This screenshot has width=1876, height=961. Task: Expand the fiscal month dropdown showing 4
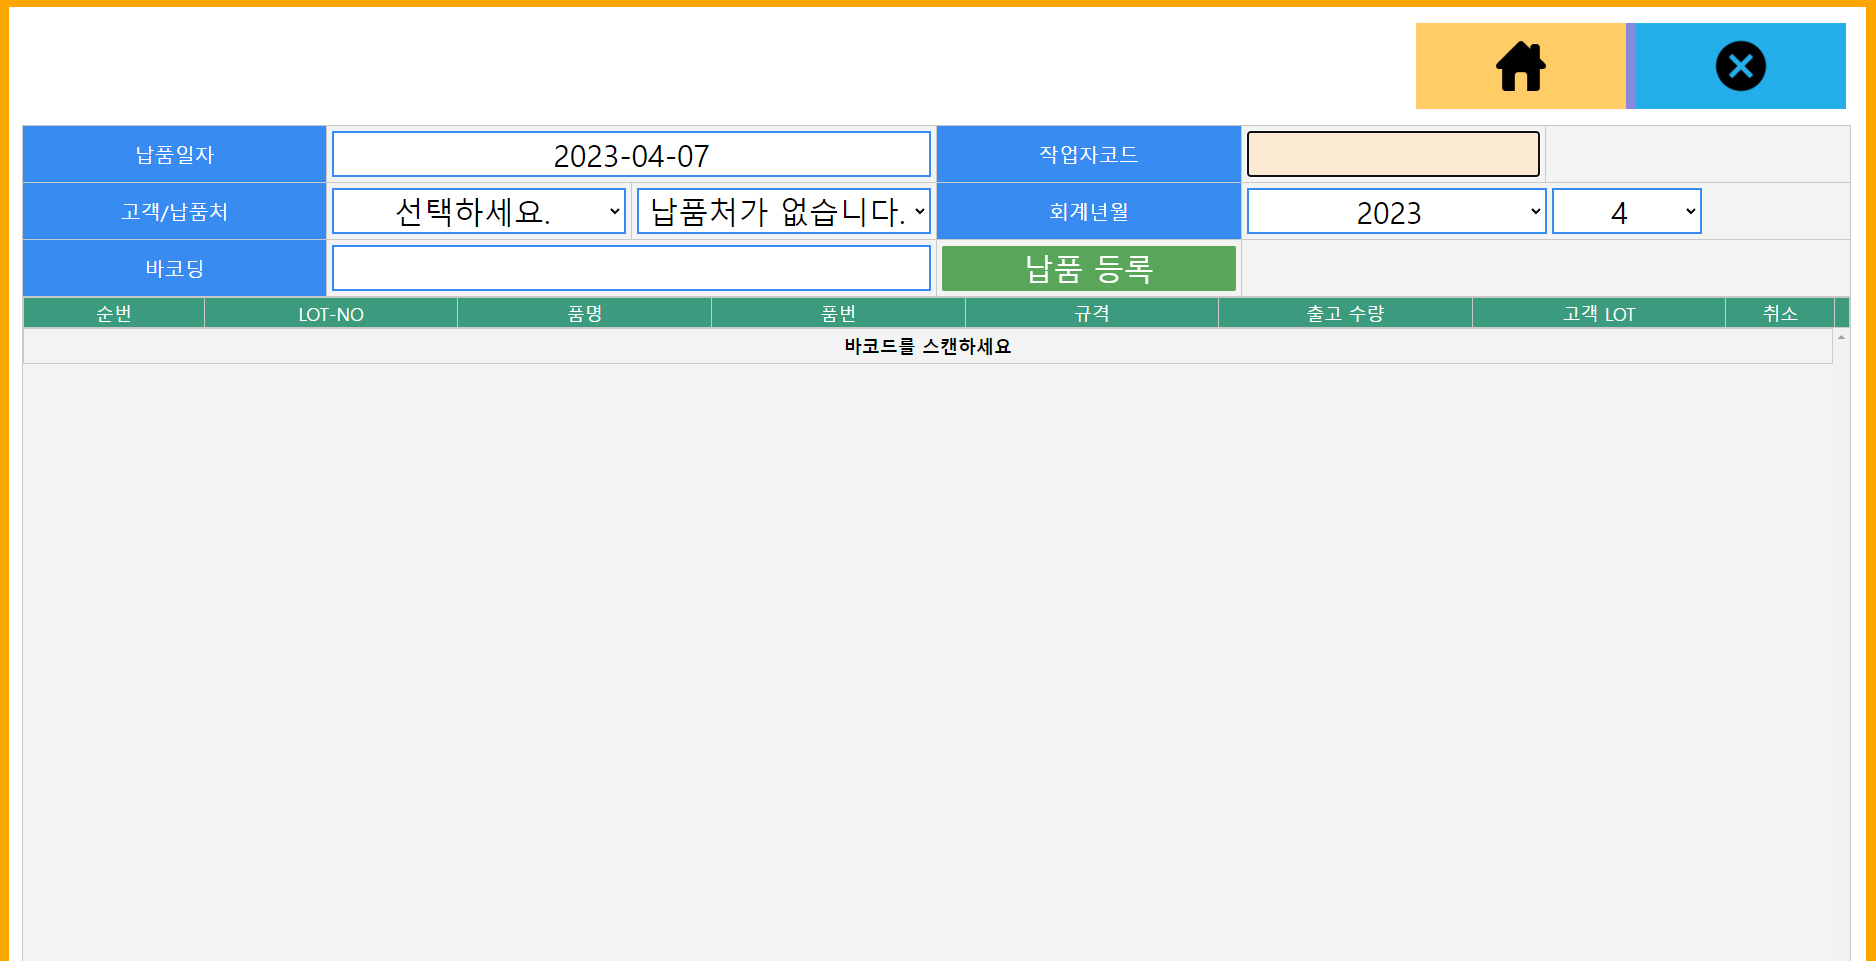pos(1626,211)
